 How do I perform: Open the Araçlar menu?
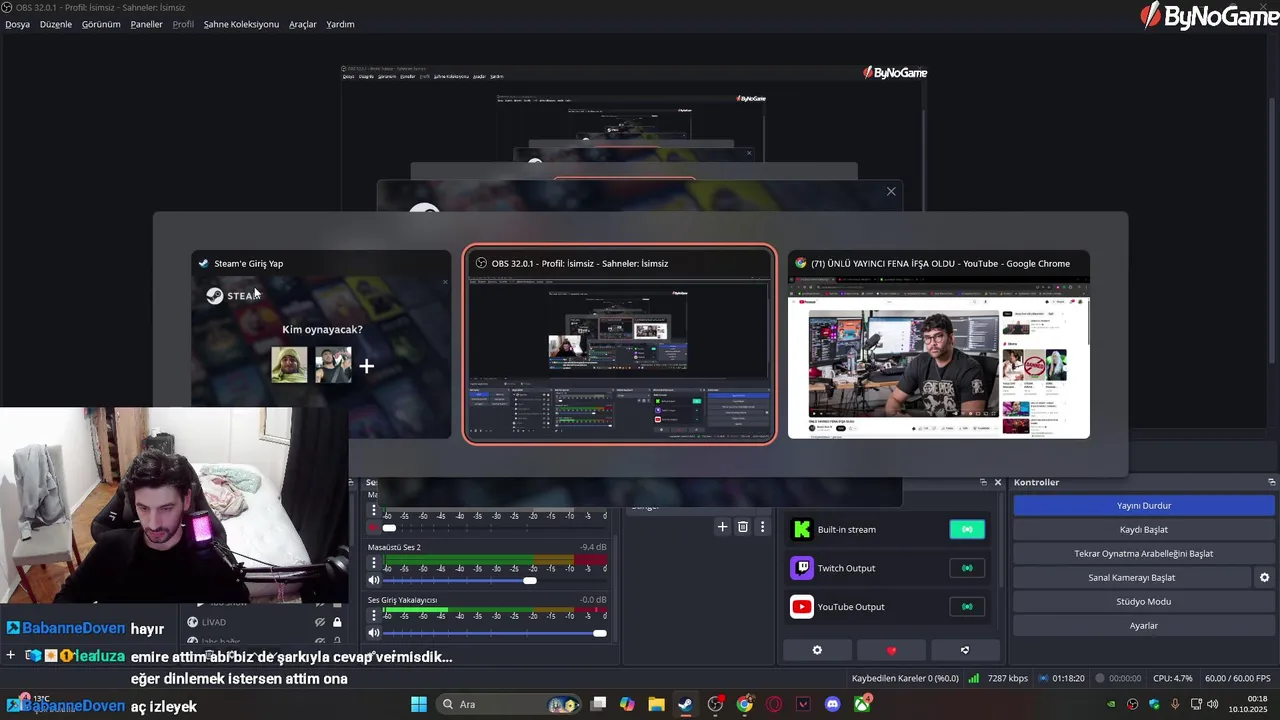click(x=303, y=24)
